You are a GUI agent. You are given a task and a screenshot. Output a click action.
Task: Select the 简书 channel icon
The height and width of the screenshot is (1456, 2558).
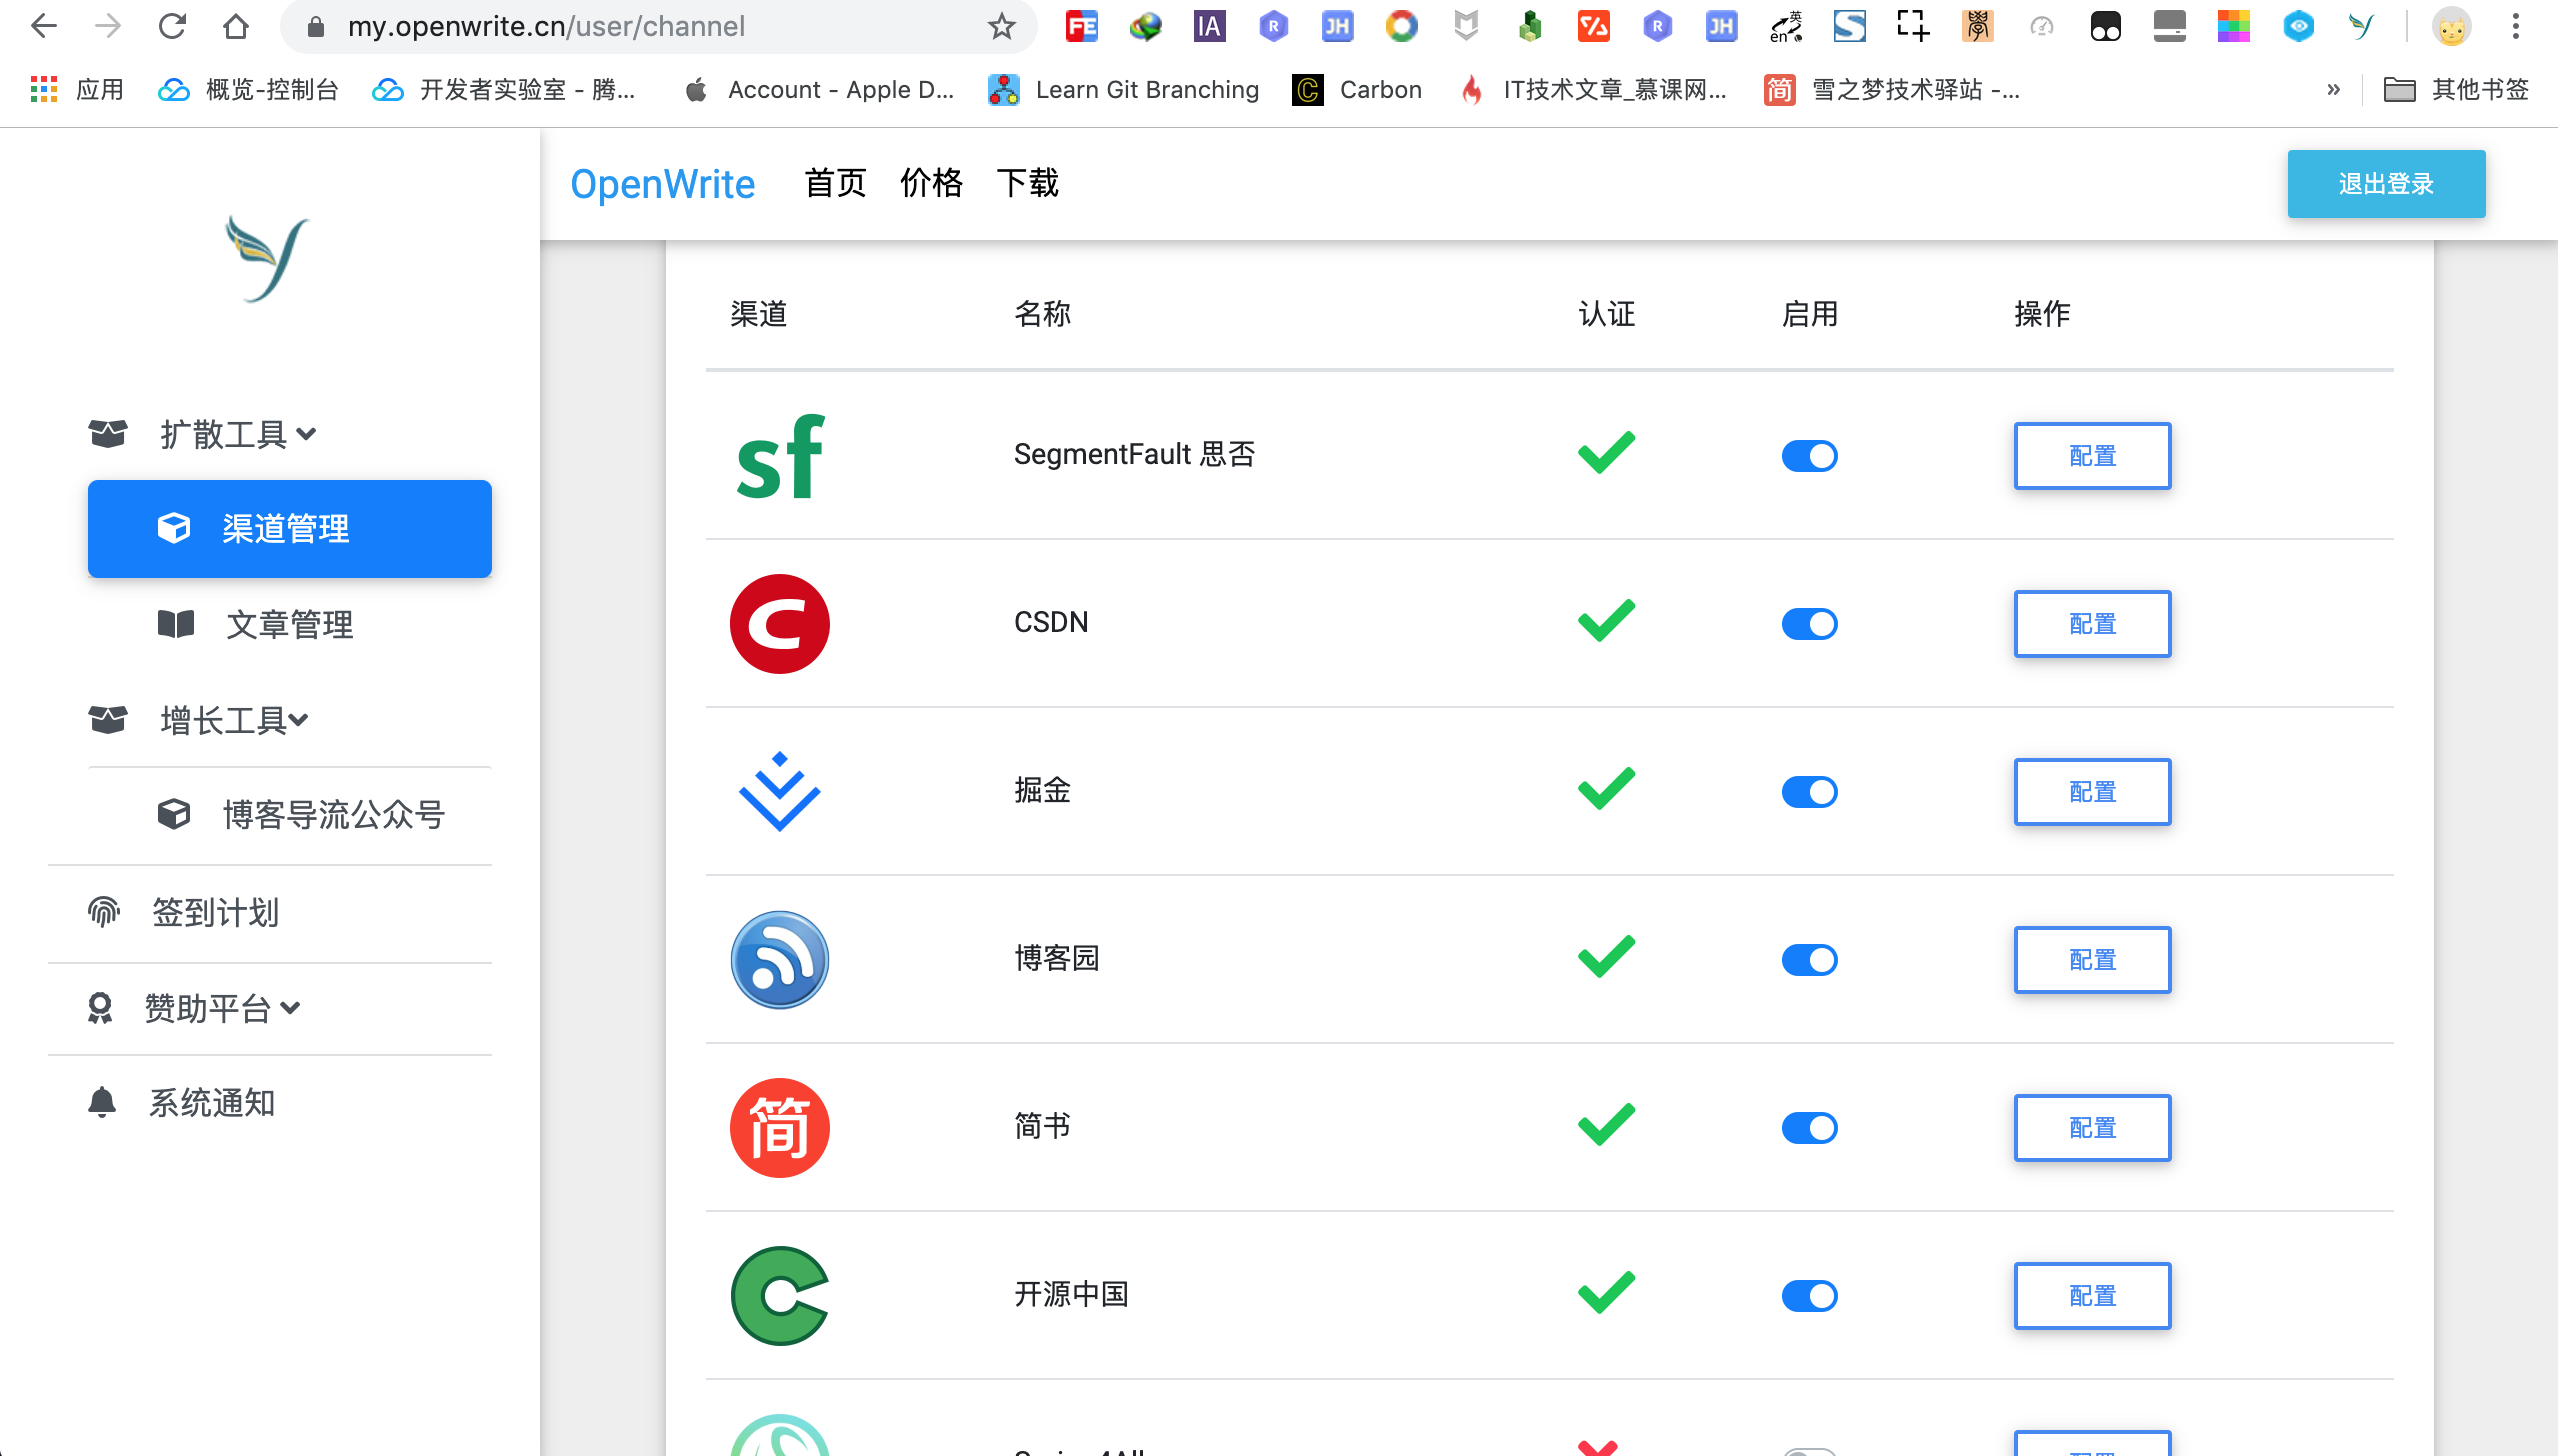[780, 1127]
